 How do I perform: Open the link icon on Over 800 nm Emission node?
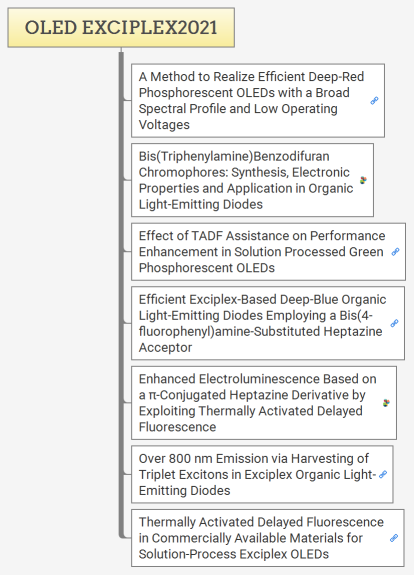coord(383,474)
